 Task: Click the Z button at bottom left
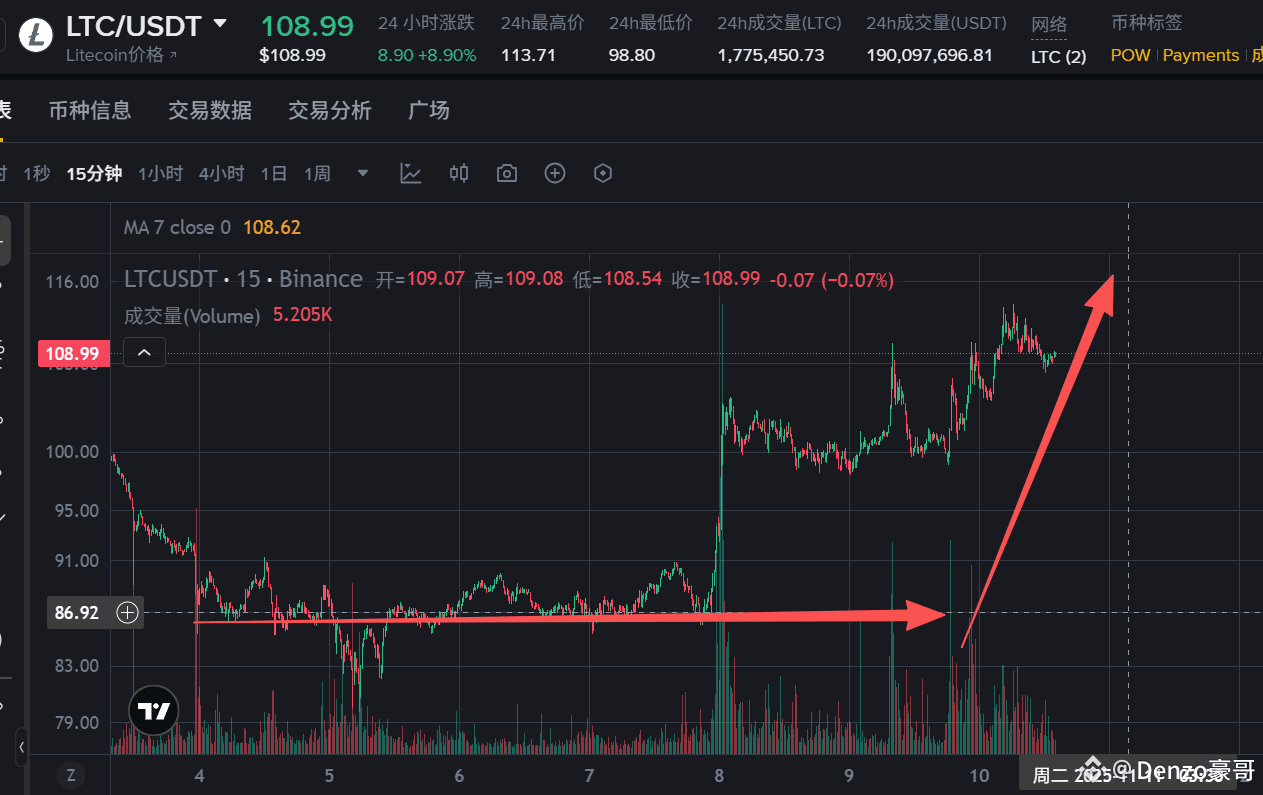(70, 775)
